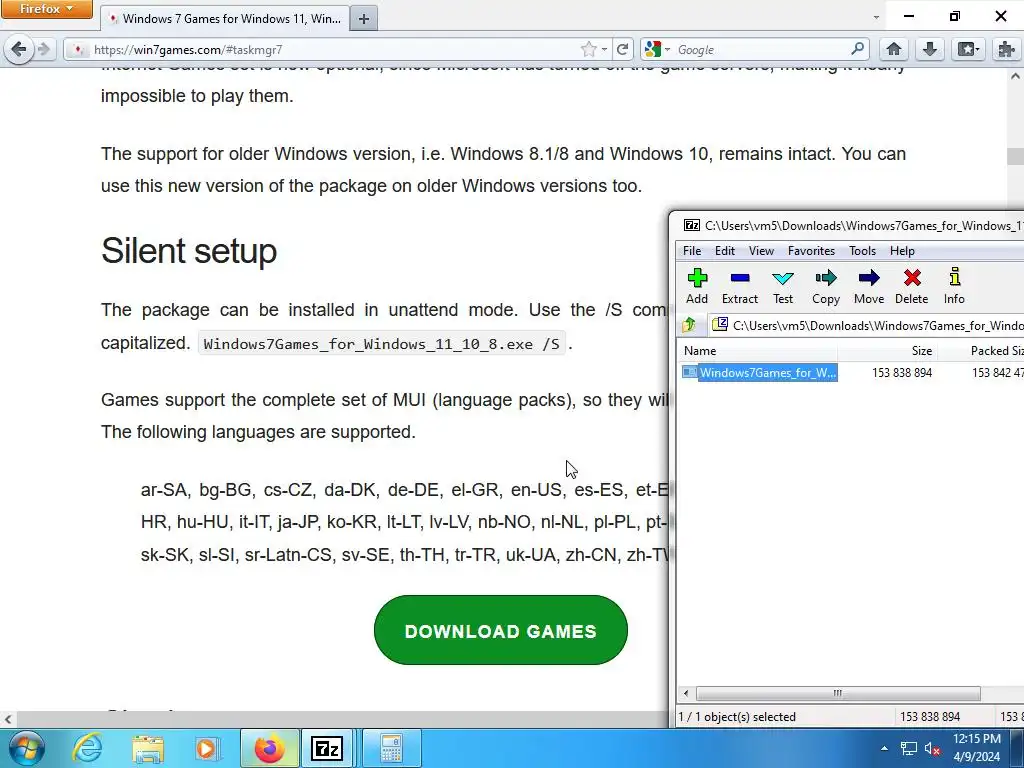
Task: Click the muted volume tray icon
Action: coord(933,749)
